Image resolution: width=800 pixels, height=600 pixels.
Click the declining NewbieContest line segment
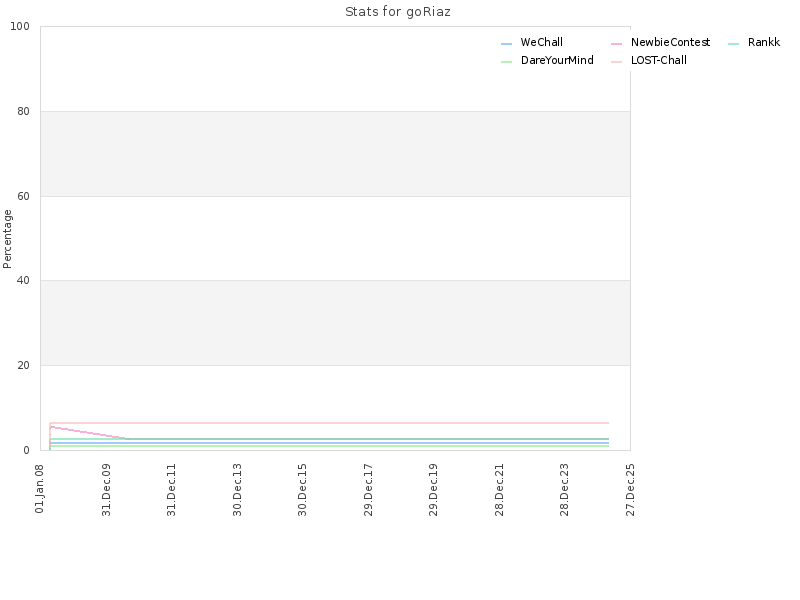click(x=88, y=432)
